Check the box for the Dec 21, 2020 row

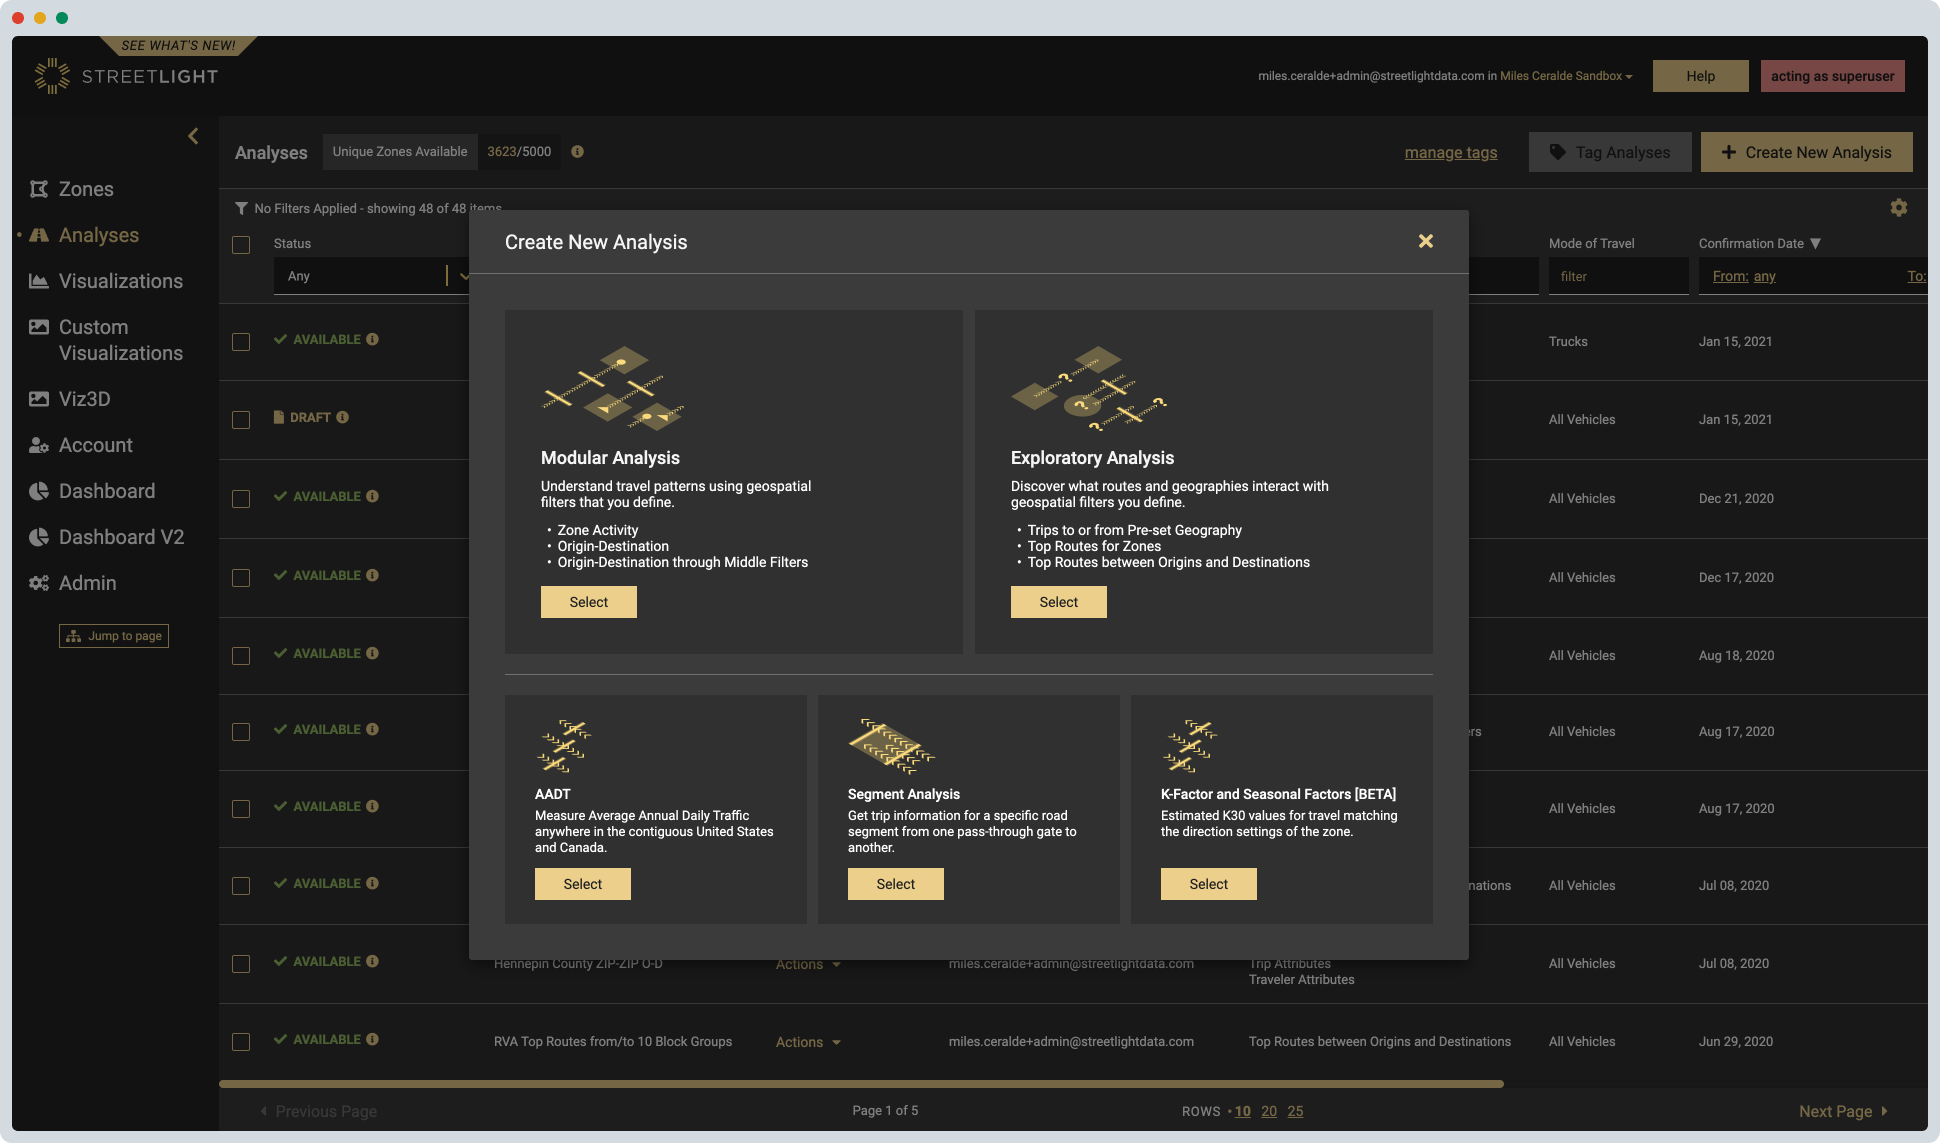point(241,499)
